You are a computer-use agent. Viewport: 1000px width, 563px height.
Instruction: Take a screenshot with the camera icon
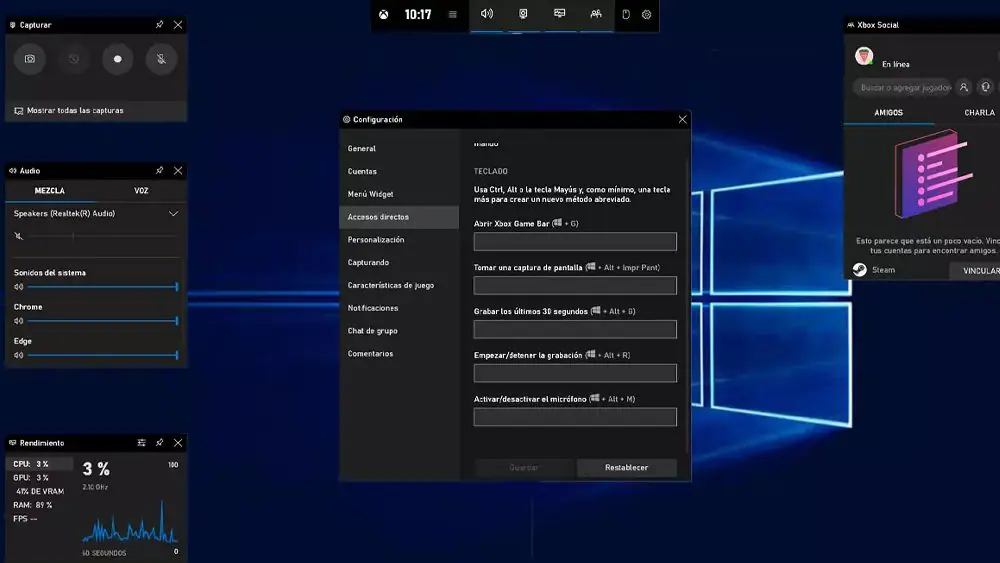(x=30, y=59)
